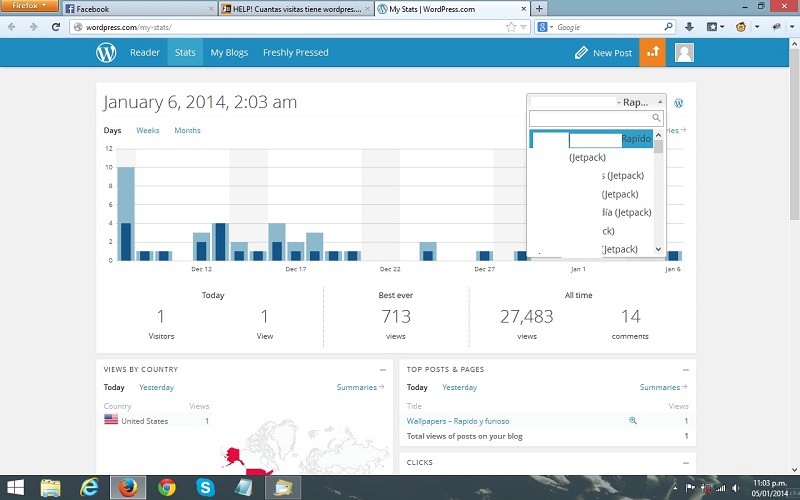Reload the current page
This screenshot has height=500, width=800.
click(x=56, y=27)
